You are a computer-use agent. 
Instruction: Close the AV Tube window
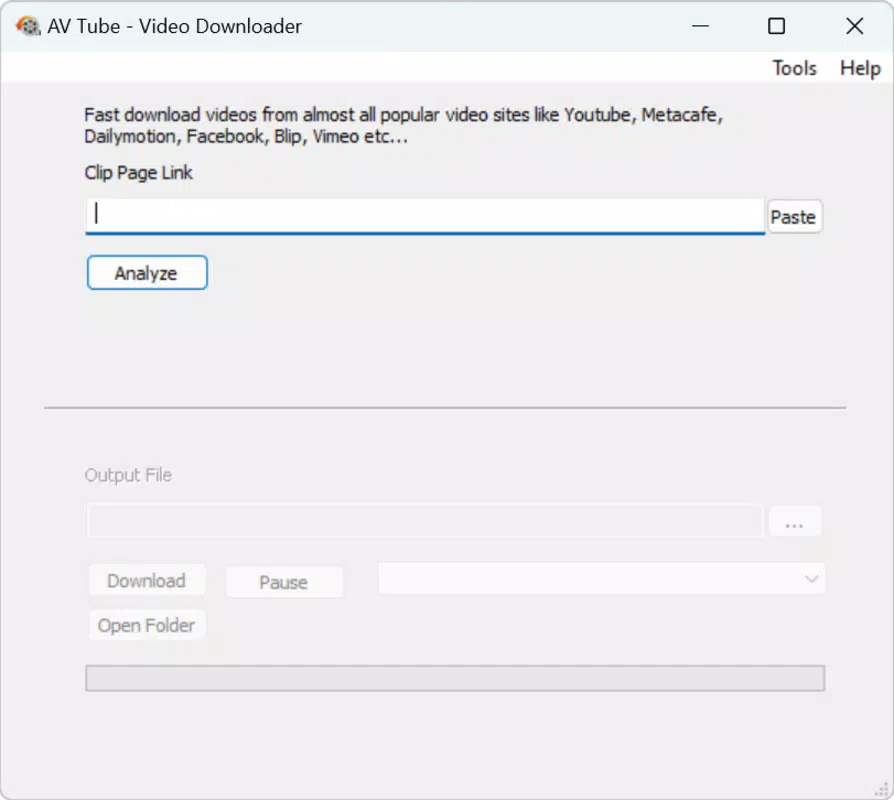[x=854, y=26]
